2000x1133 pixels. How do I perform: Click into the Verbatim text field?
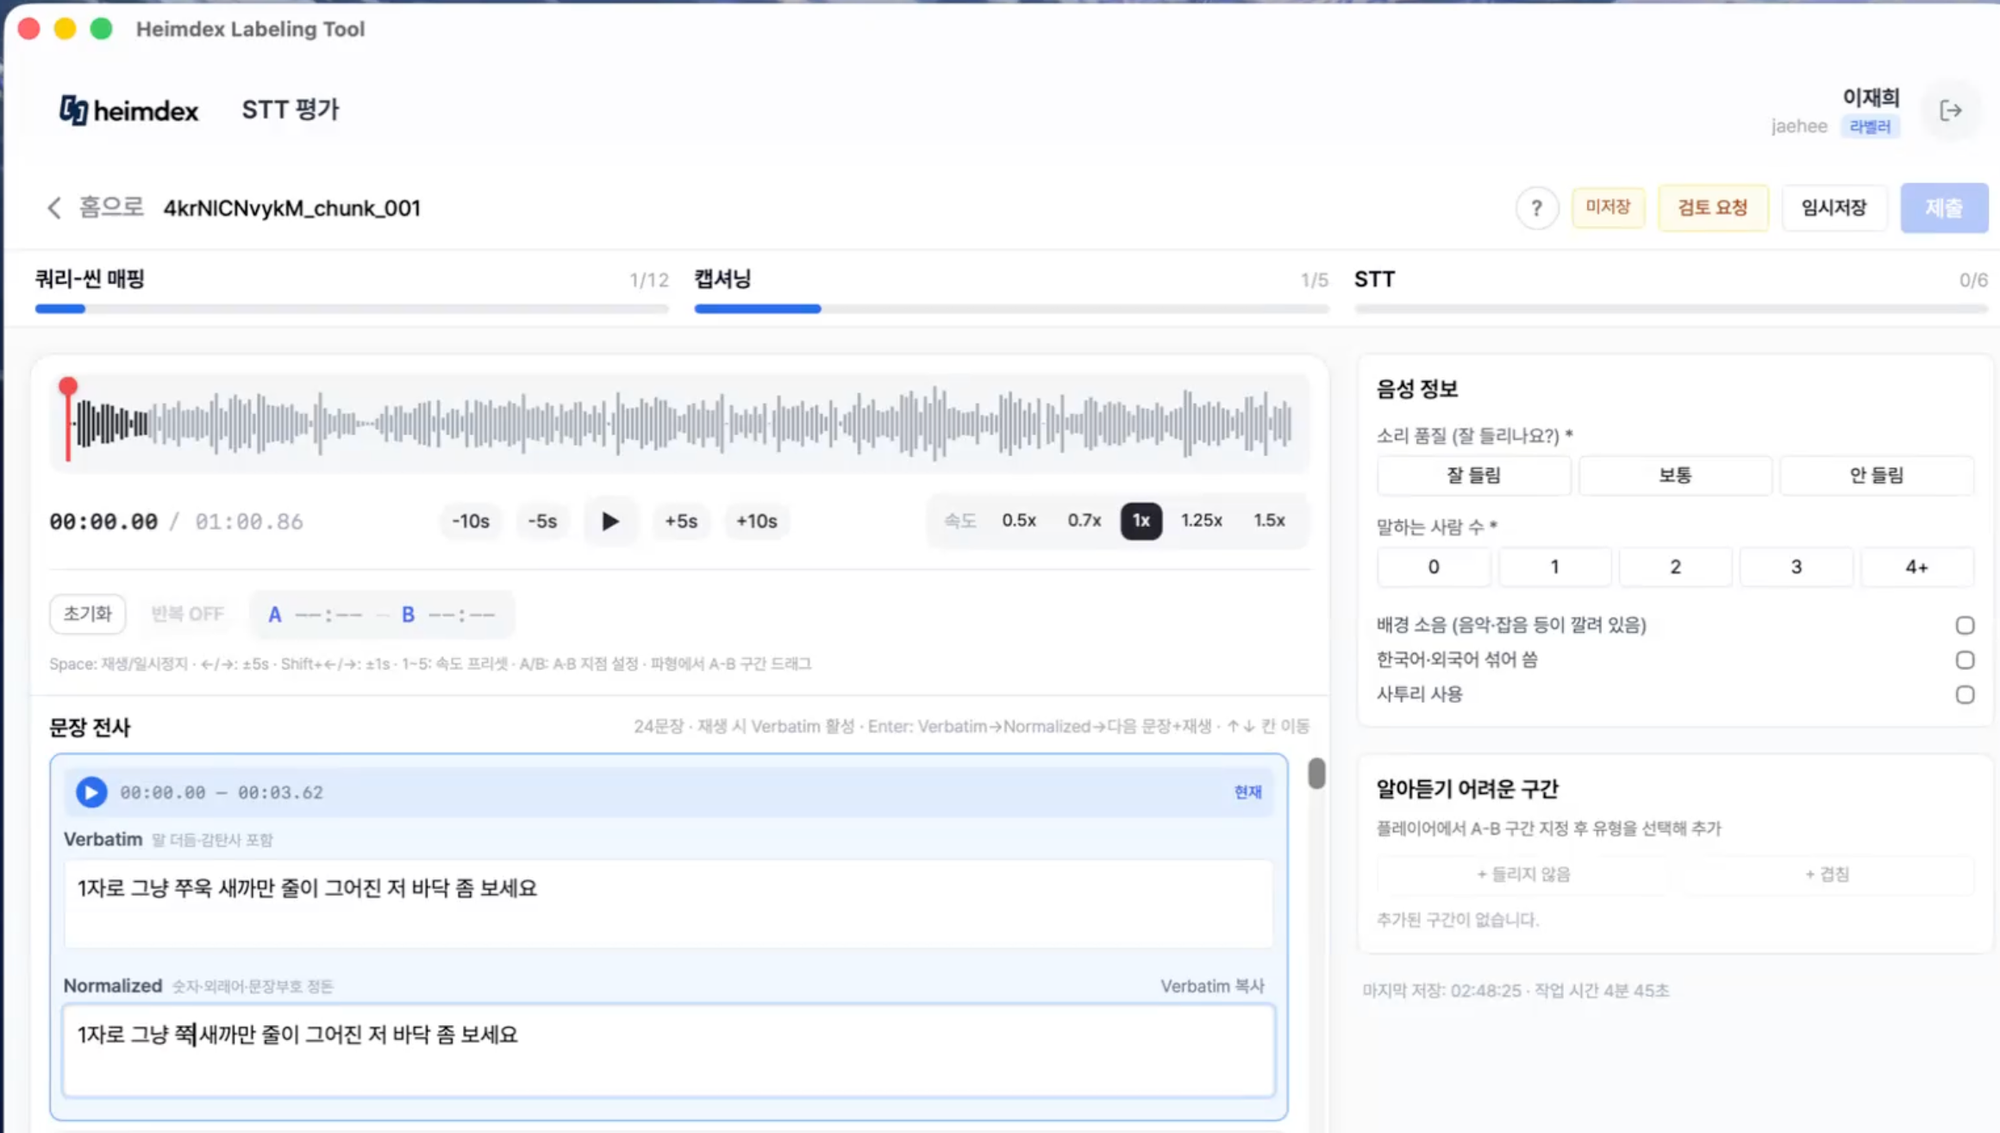pyautogui.click(x=669, y=903)
